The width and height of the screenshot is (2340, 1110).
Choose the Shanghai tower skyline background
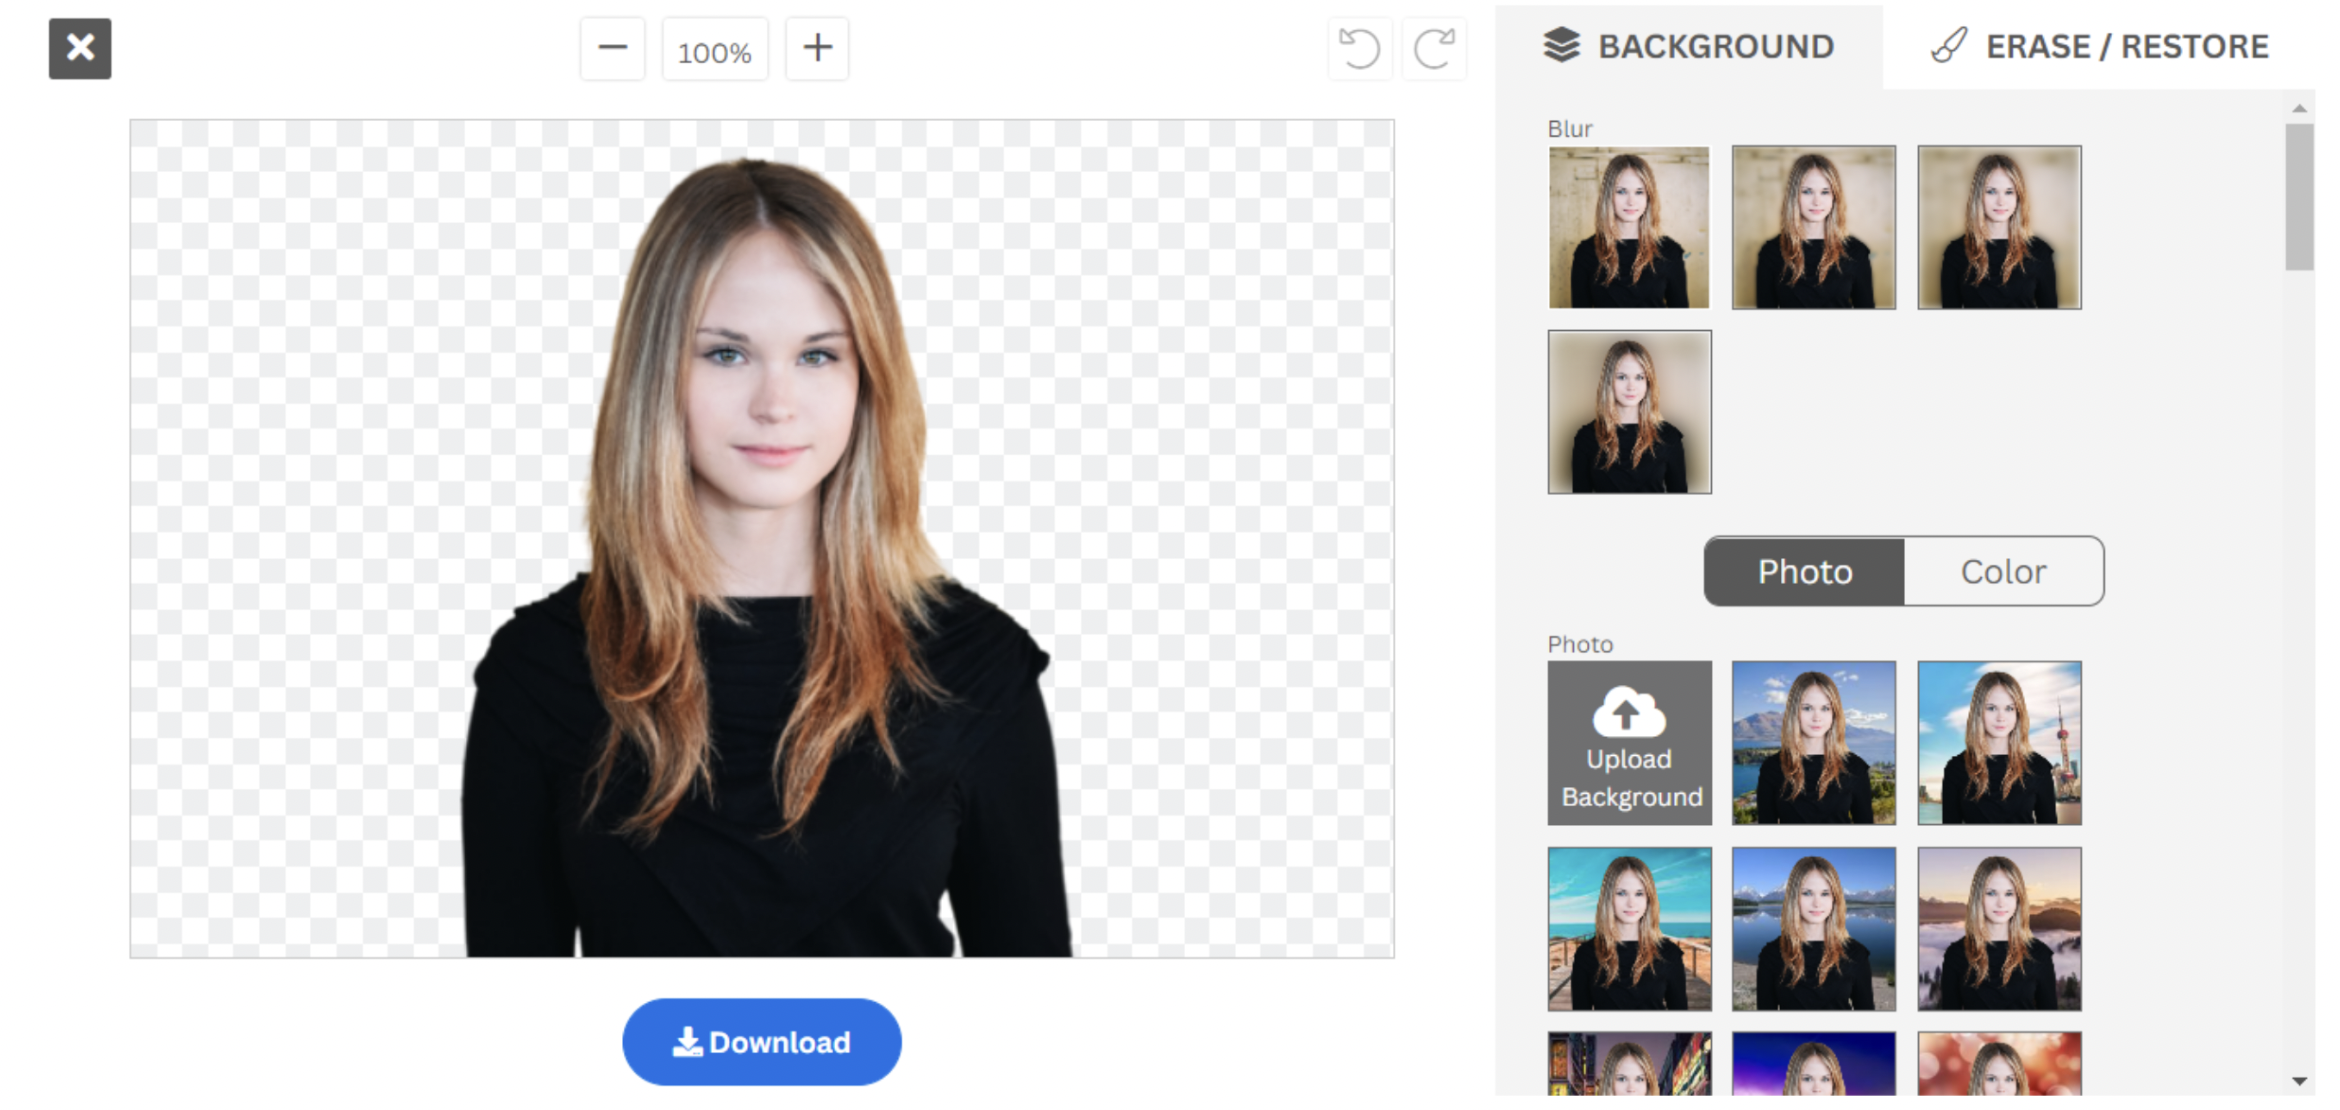(x=2000, y=743)
